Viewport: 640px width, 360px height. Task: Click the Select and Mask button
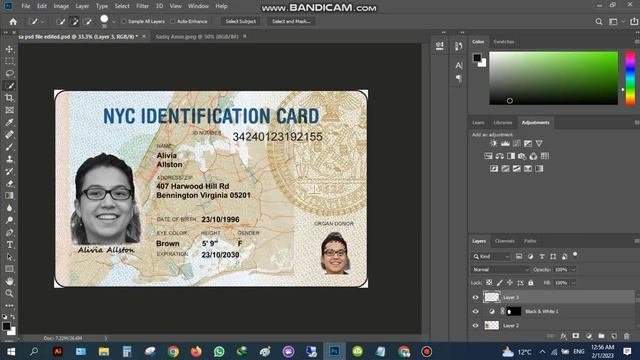pyautogui.click(x=291, y=22)
